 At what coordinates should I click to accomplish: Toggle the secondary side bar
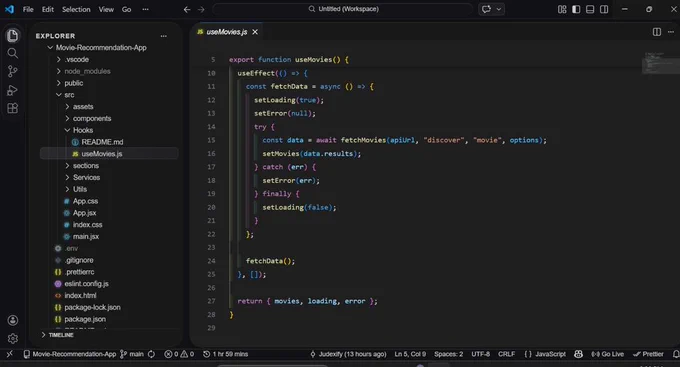point(604,9)
